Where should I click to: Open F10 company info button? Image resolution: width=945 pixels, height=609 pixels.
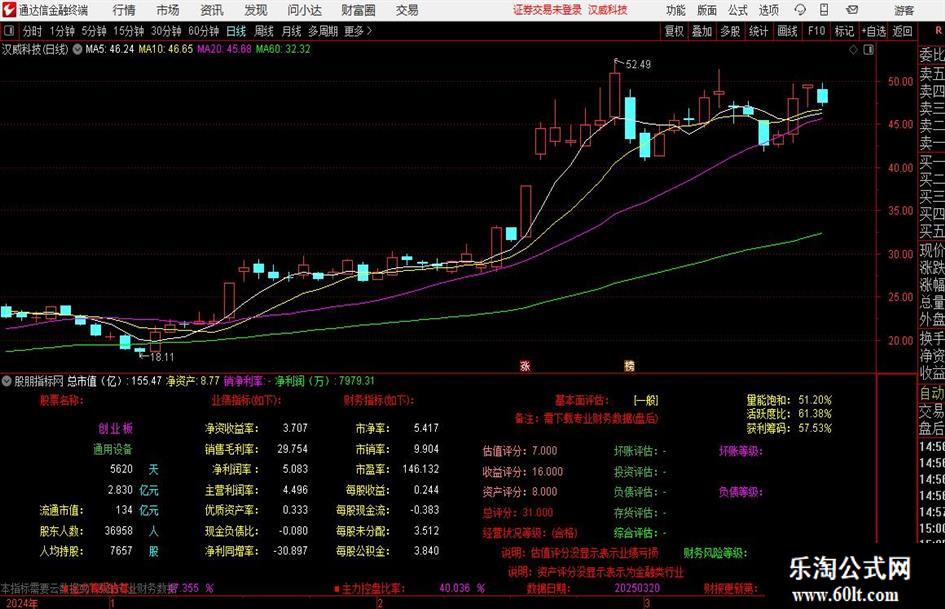tap(816, 31)
